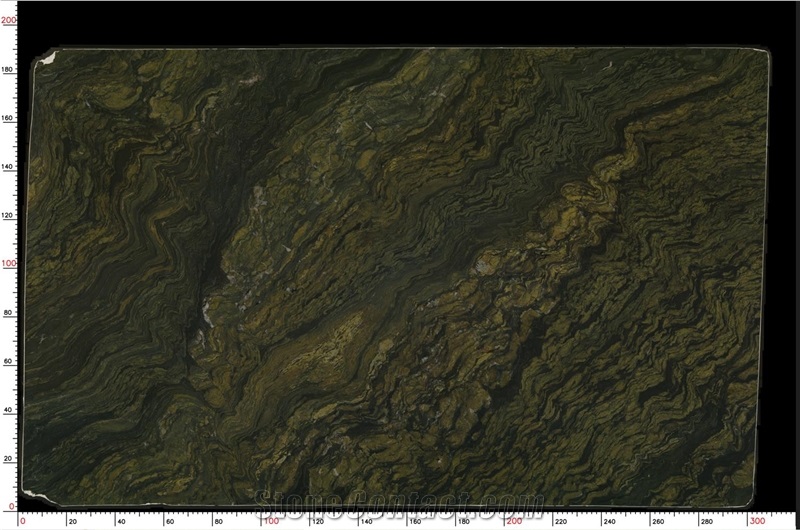Image resolution: width=800 pixels, height=530 pixels.
Task: Click the 20 label on vertical ruler
Action: [x=8, y=458]
